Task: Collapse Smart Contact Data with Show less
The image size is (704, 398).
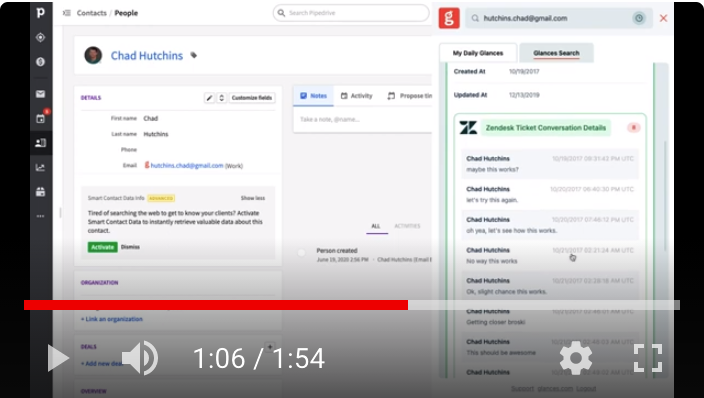Action: pos(253,198)
